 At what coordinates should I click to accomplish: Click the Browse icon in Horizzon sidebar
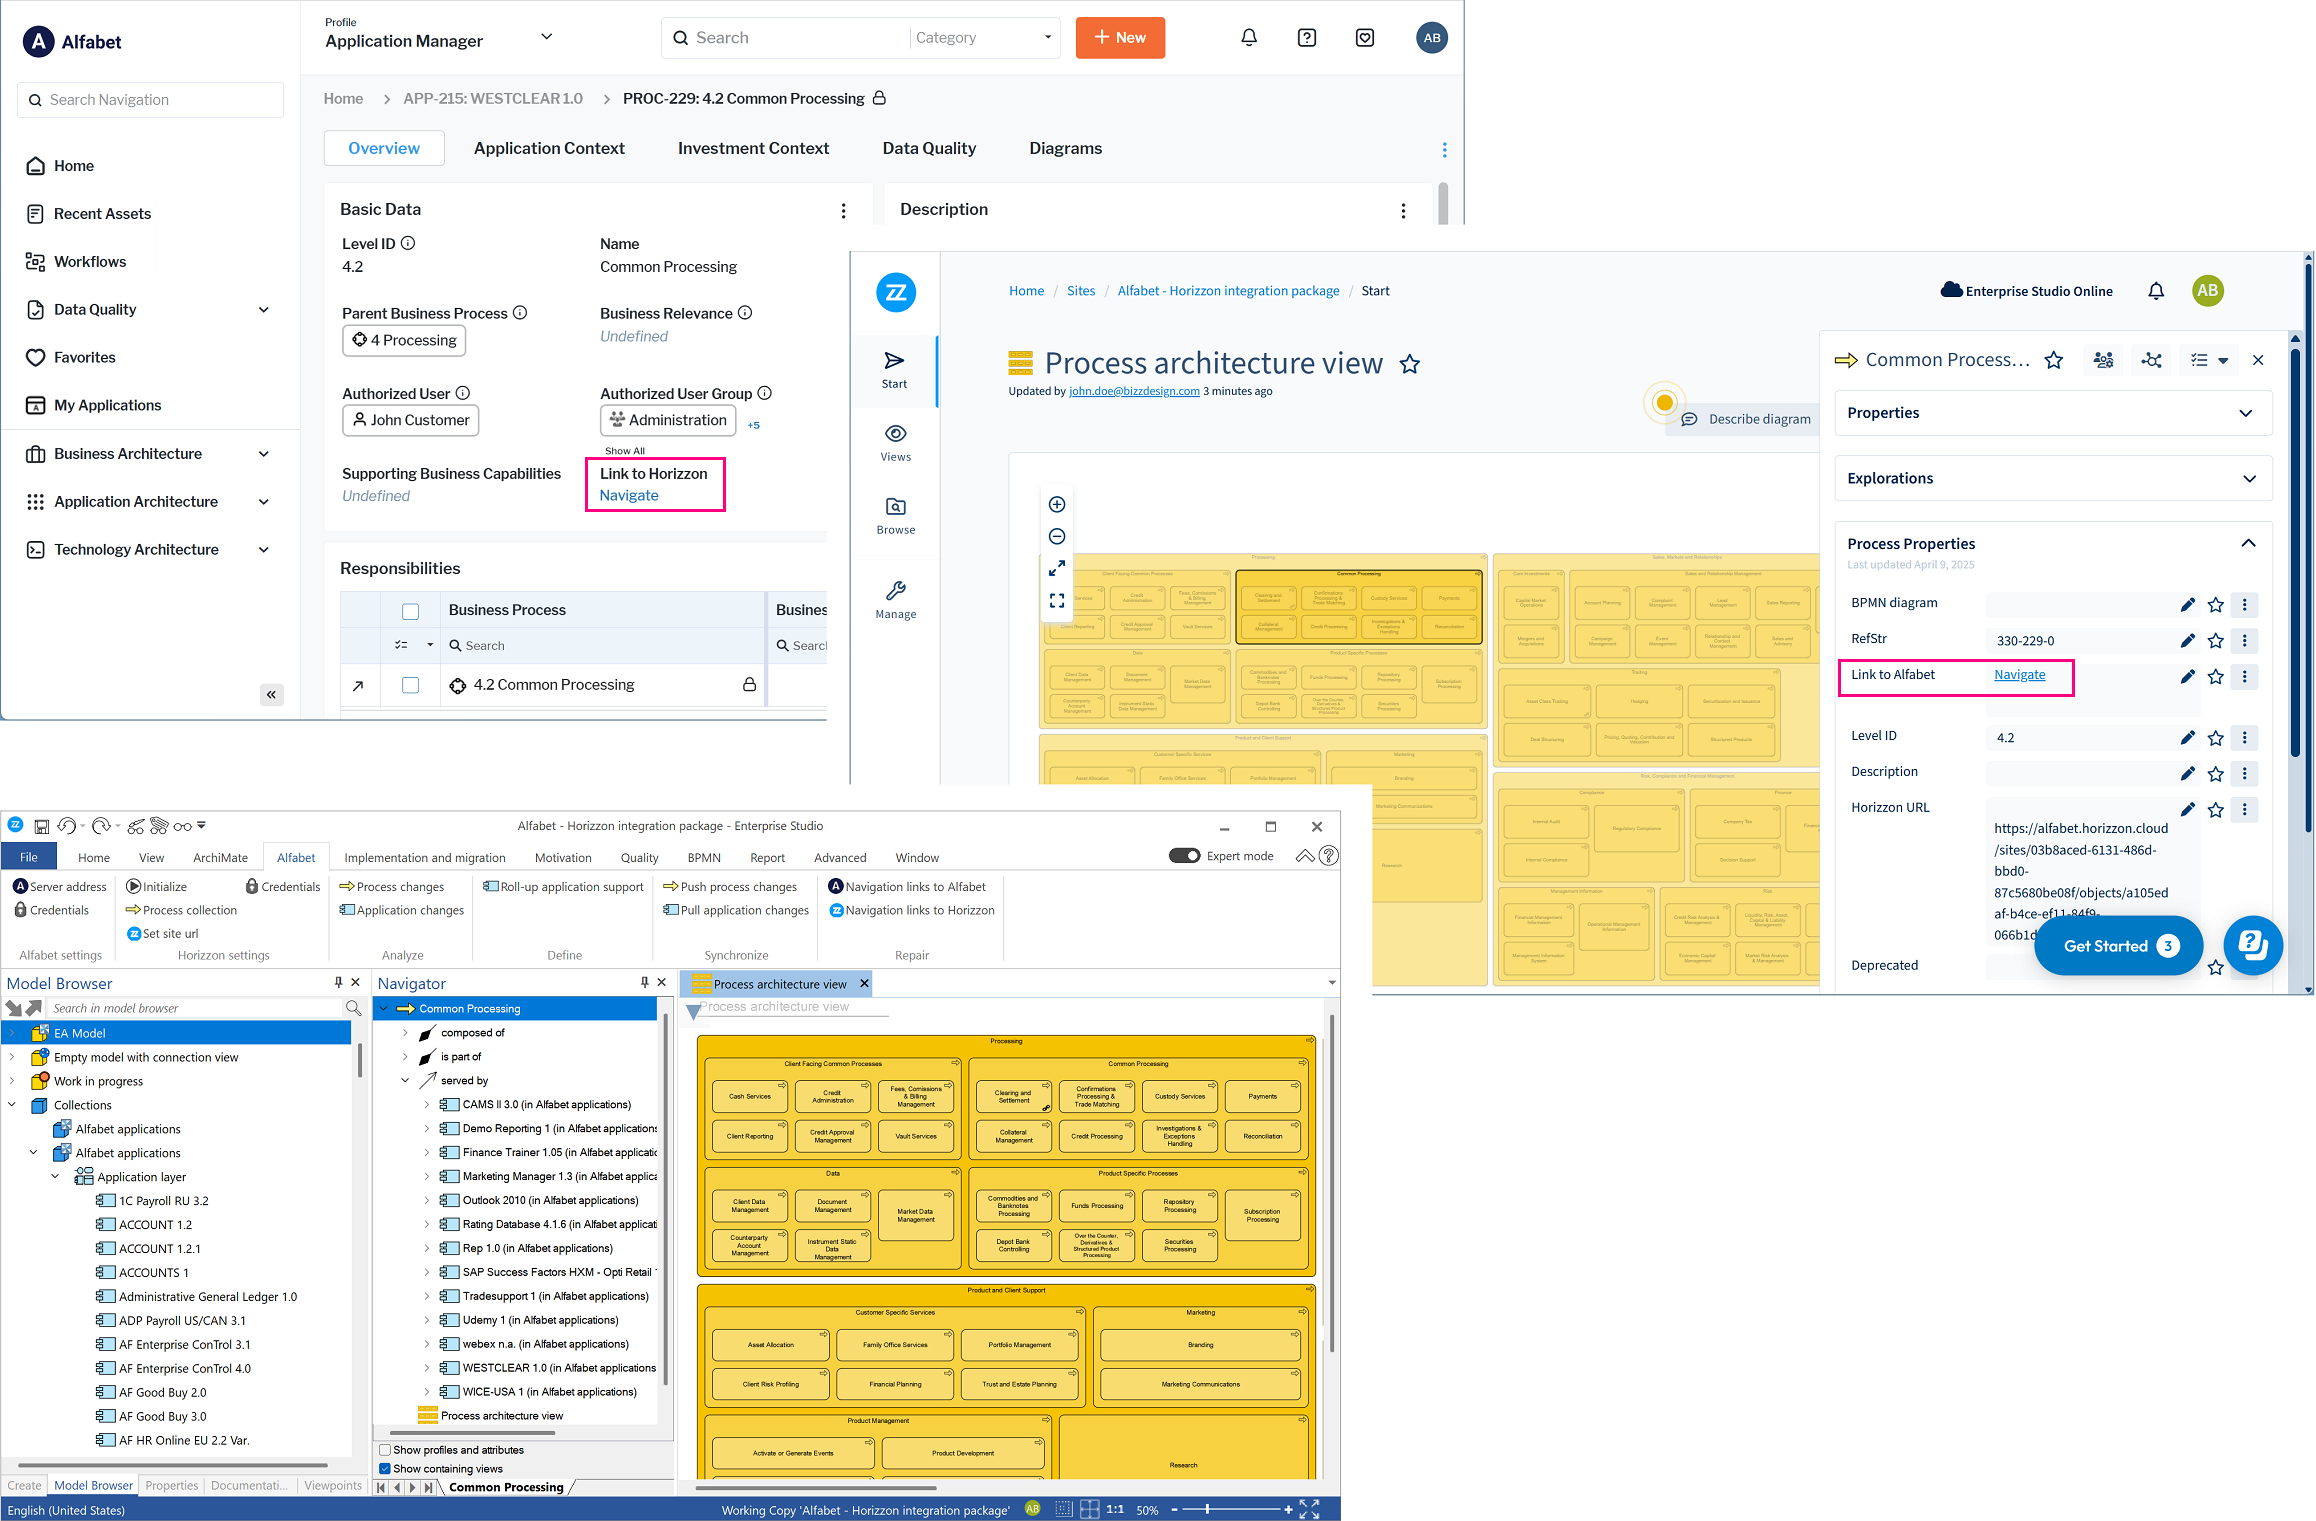(x=895, y=515)
